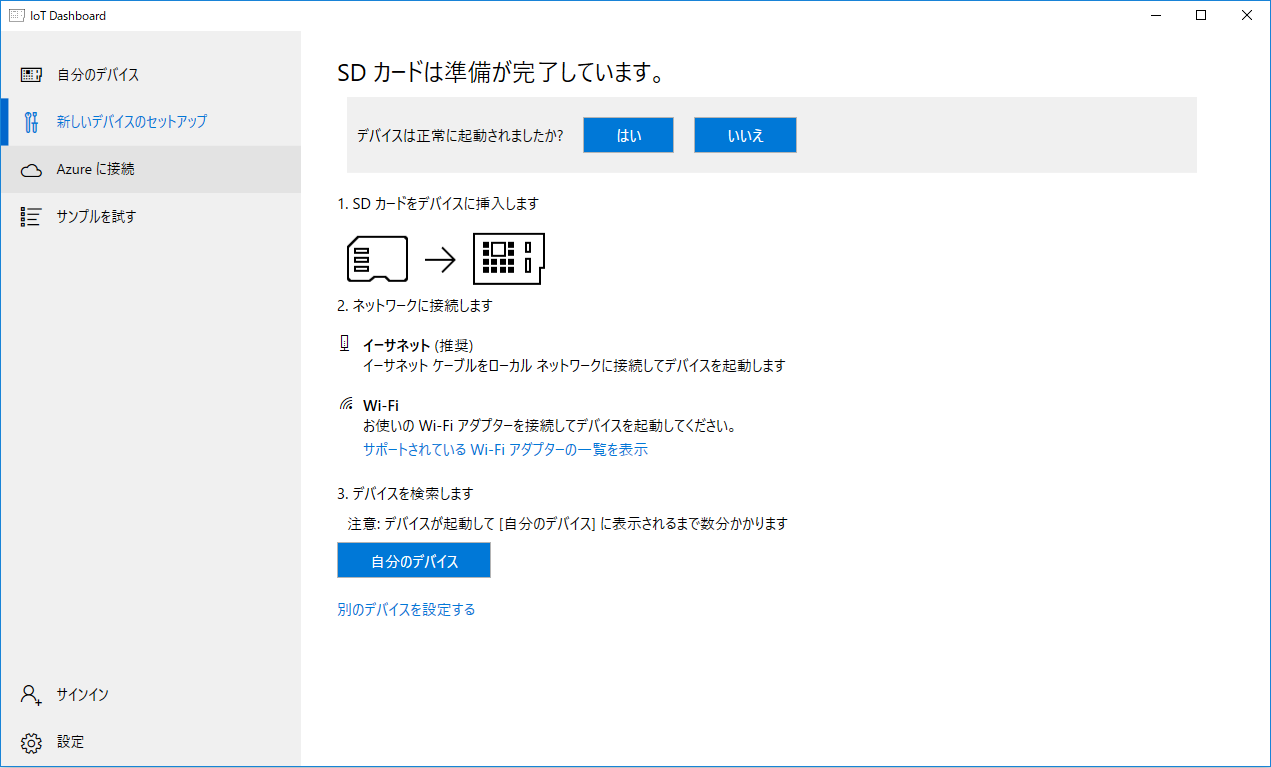Screen dimensions: 1271x768
Task: Click the wrench icon beside 新しいデバイスのセットアップ
Action: click(x=31, y=122)
